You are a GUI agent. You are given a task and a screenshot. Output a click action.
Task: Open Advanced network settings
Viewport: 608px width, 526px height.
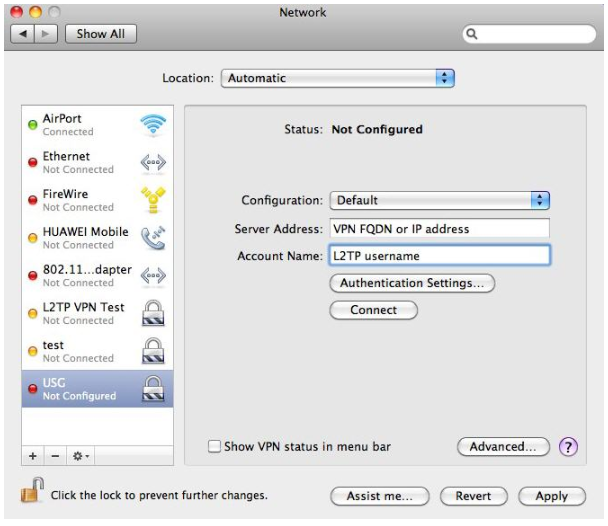(503, 447)
